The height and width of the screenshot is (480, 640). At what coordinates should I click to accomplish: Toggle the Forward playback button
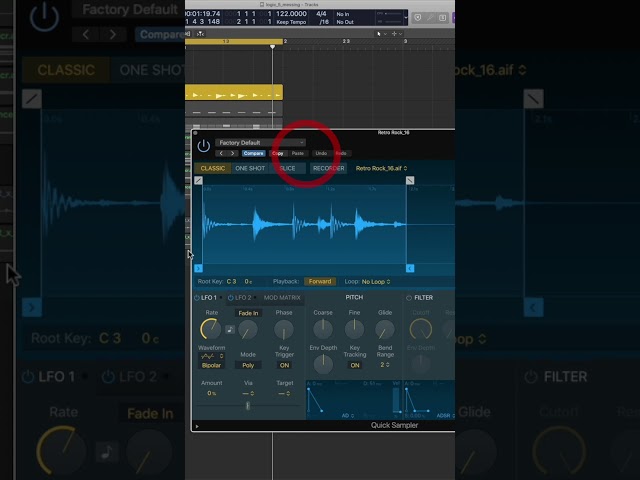coord(320,282)
